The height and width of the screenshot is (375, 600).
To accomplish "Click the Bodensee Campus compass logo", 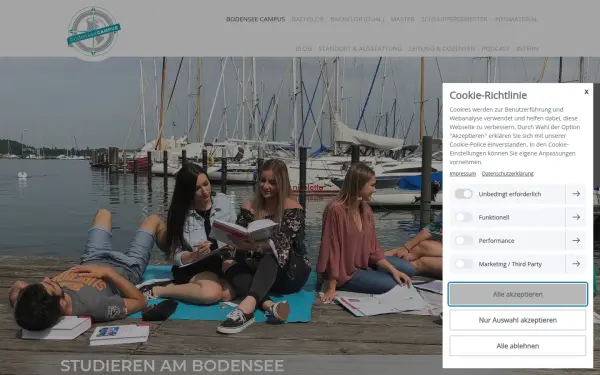I will point(94,33).
